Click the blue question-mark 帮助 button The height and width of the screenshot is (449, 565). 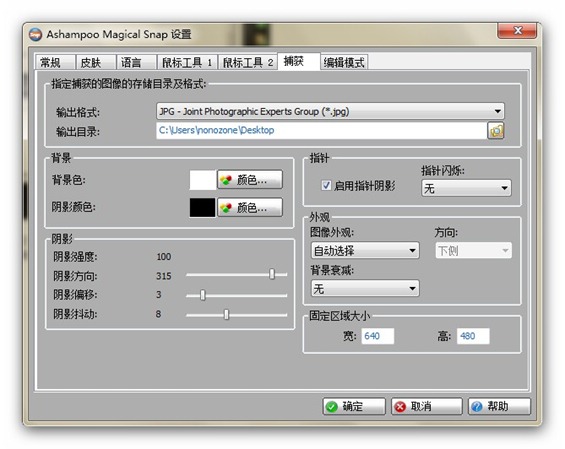point(499,406)
